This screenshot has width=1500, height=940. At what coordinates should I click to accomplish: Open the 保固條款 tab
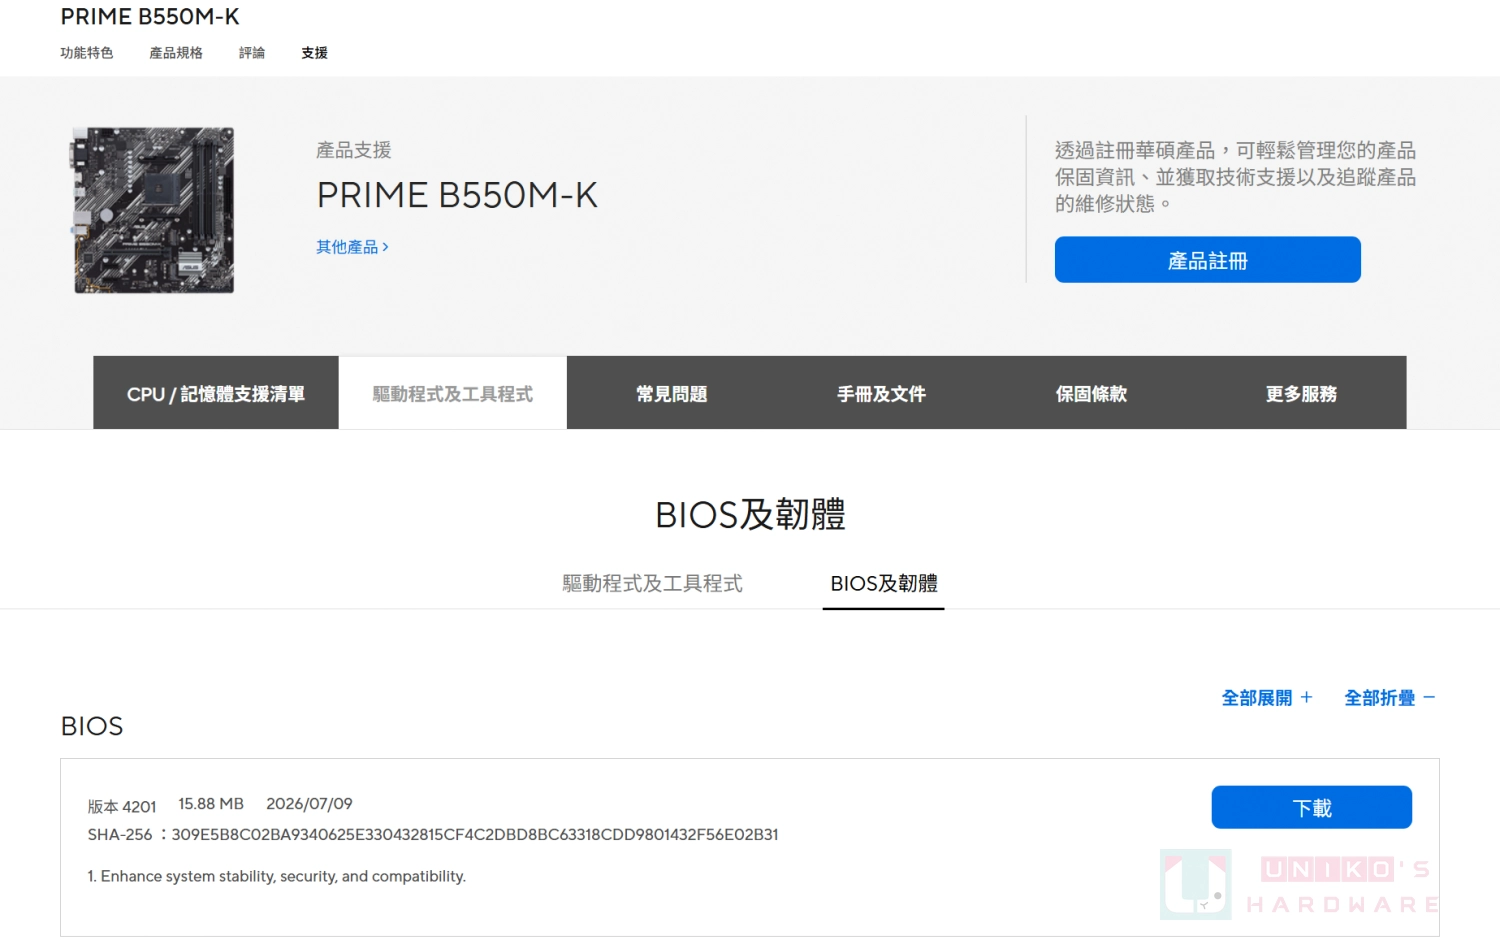1092,393
